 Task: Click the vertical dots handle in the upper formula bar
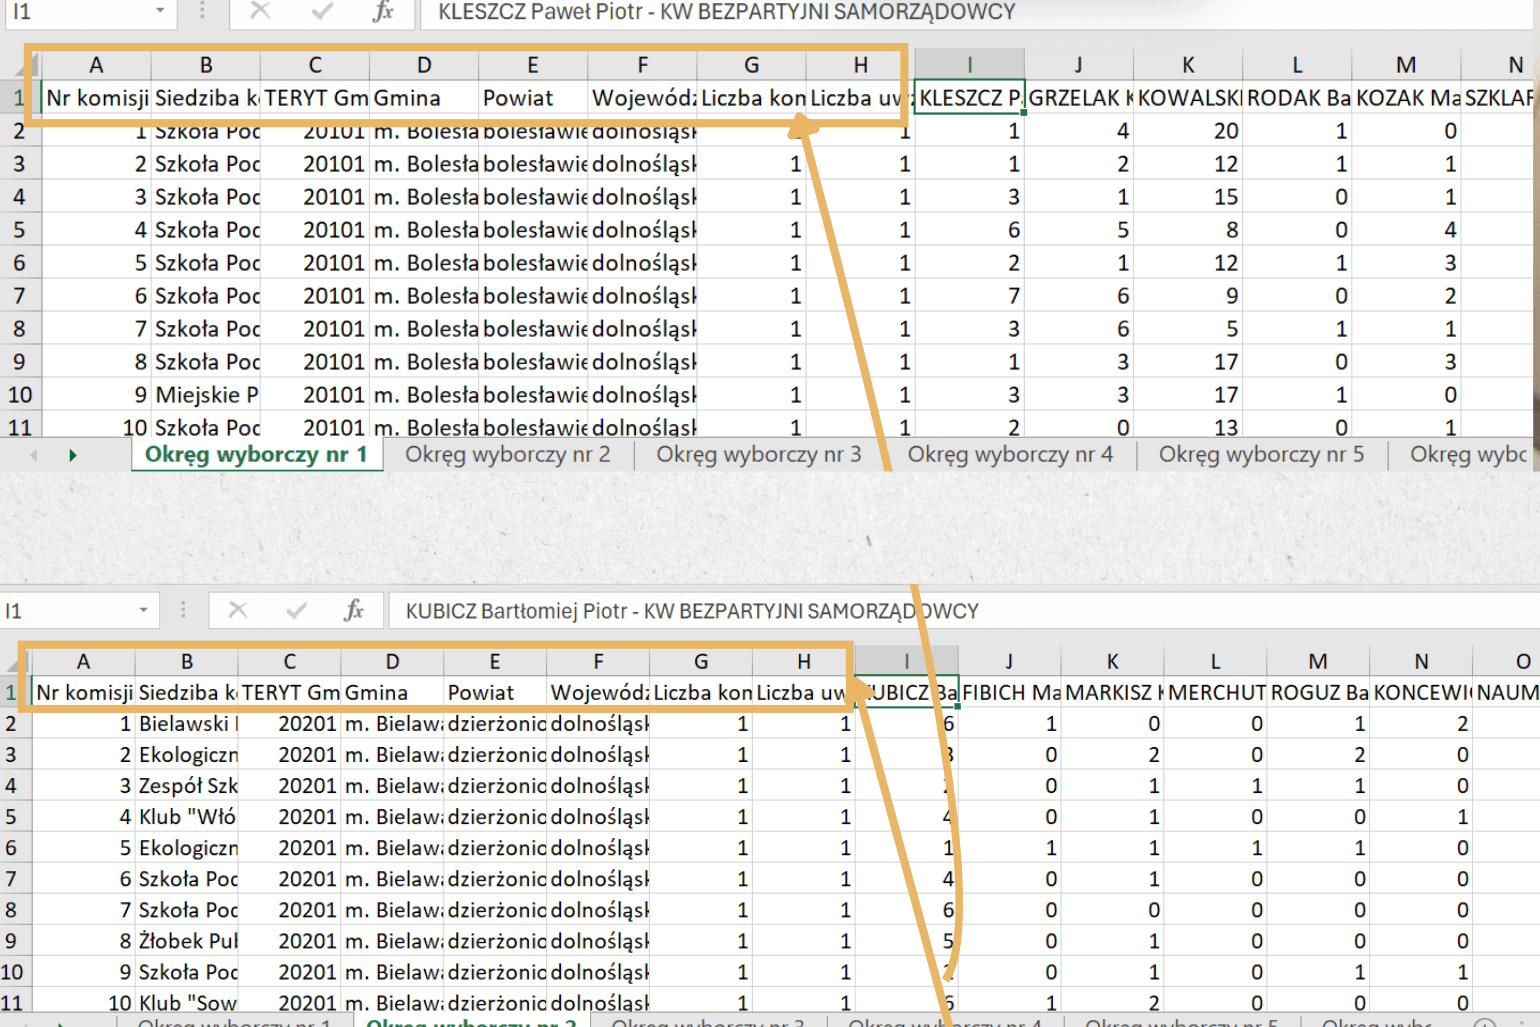tap(202, 12)
